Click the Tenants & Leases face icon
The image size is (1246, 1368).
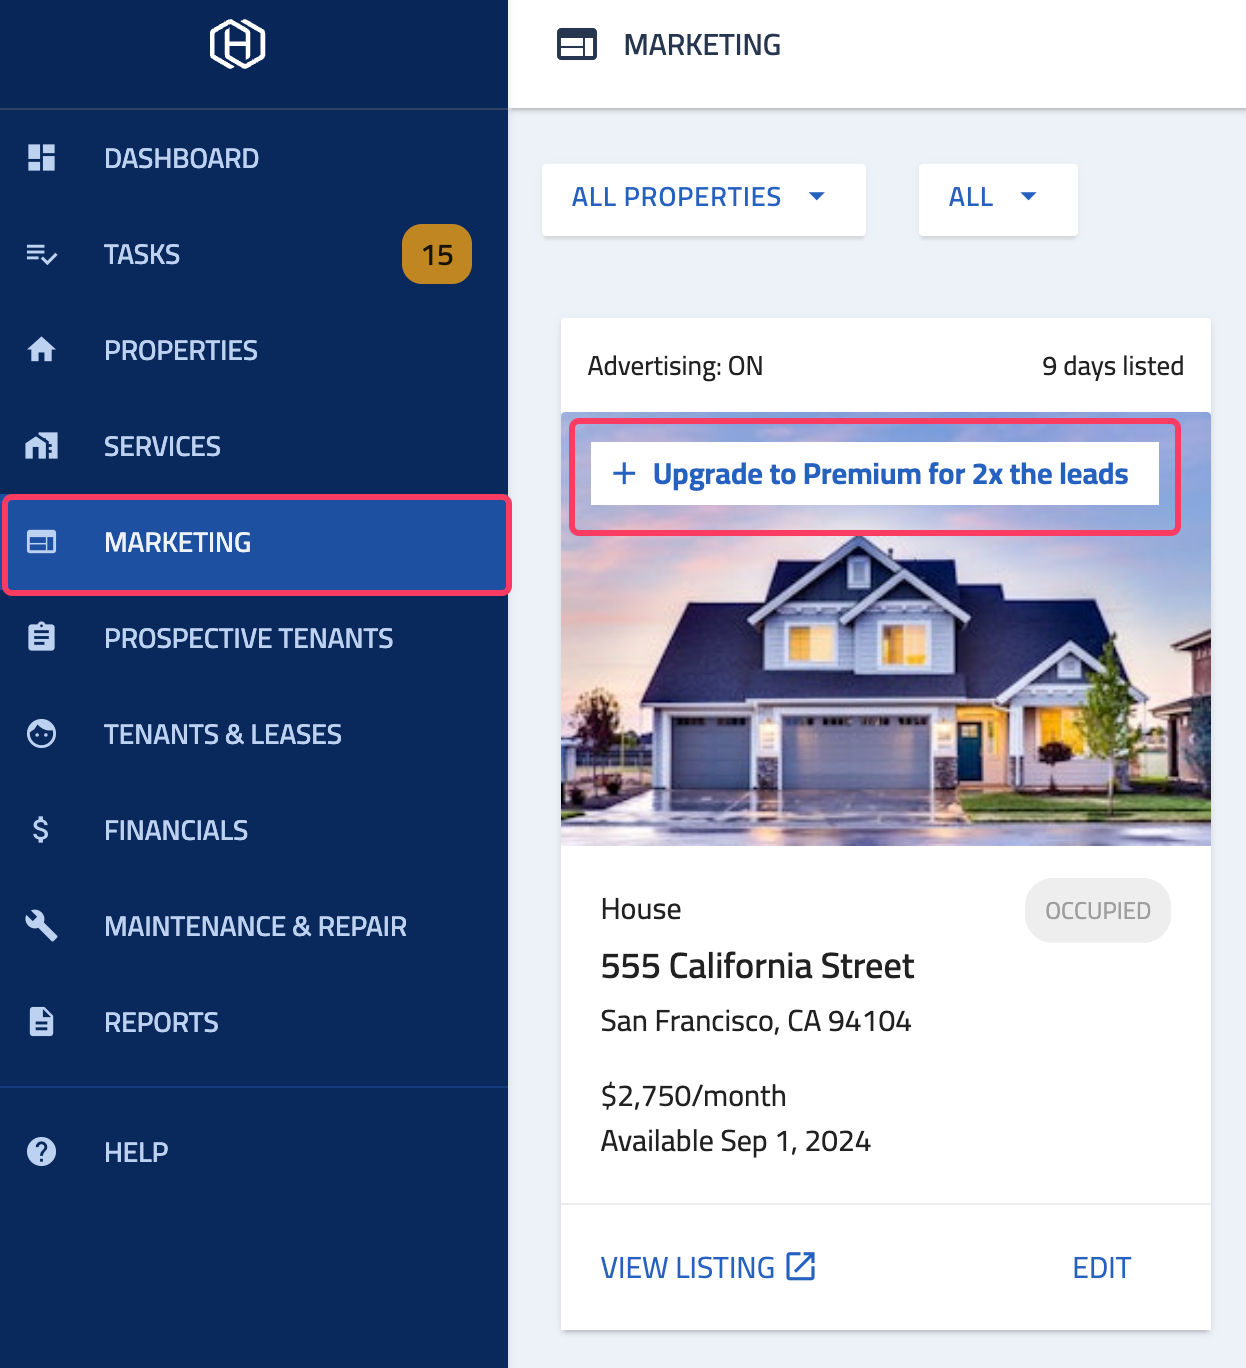point(41,734)
